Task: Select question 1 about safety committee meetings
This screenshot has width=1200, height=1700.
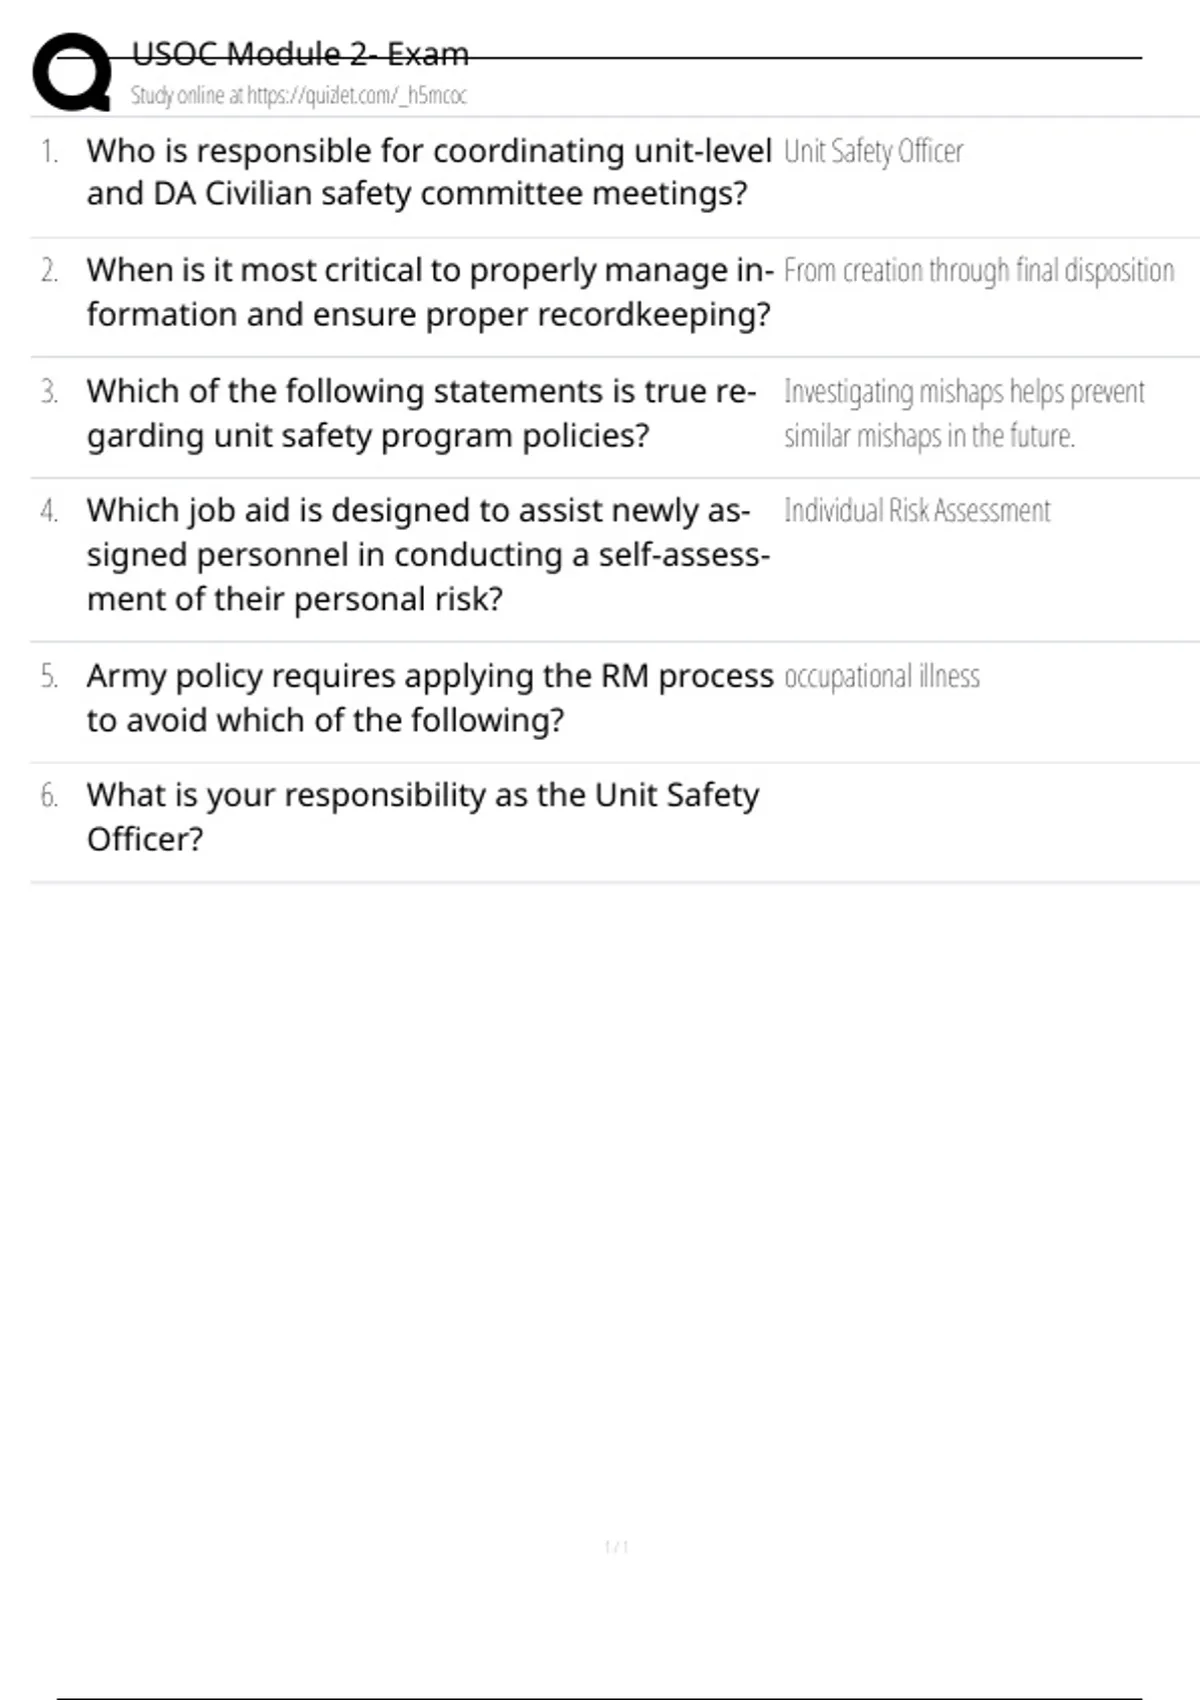Action: 428,172
